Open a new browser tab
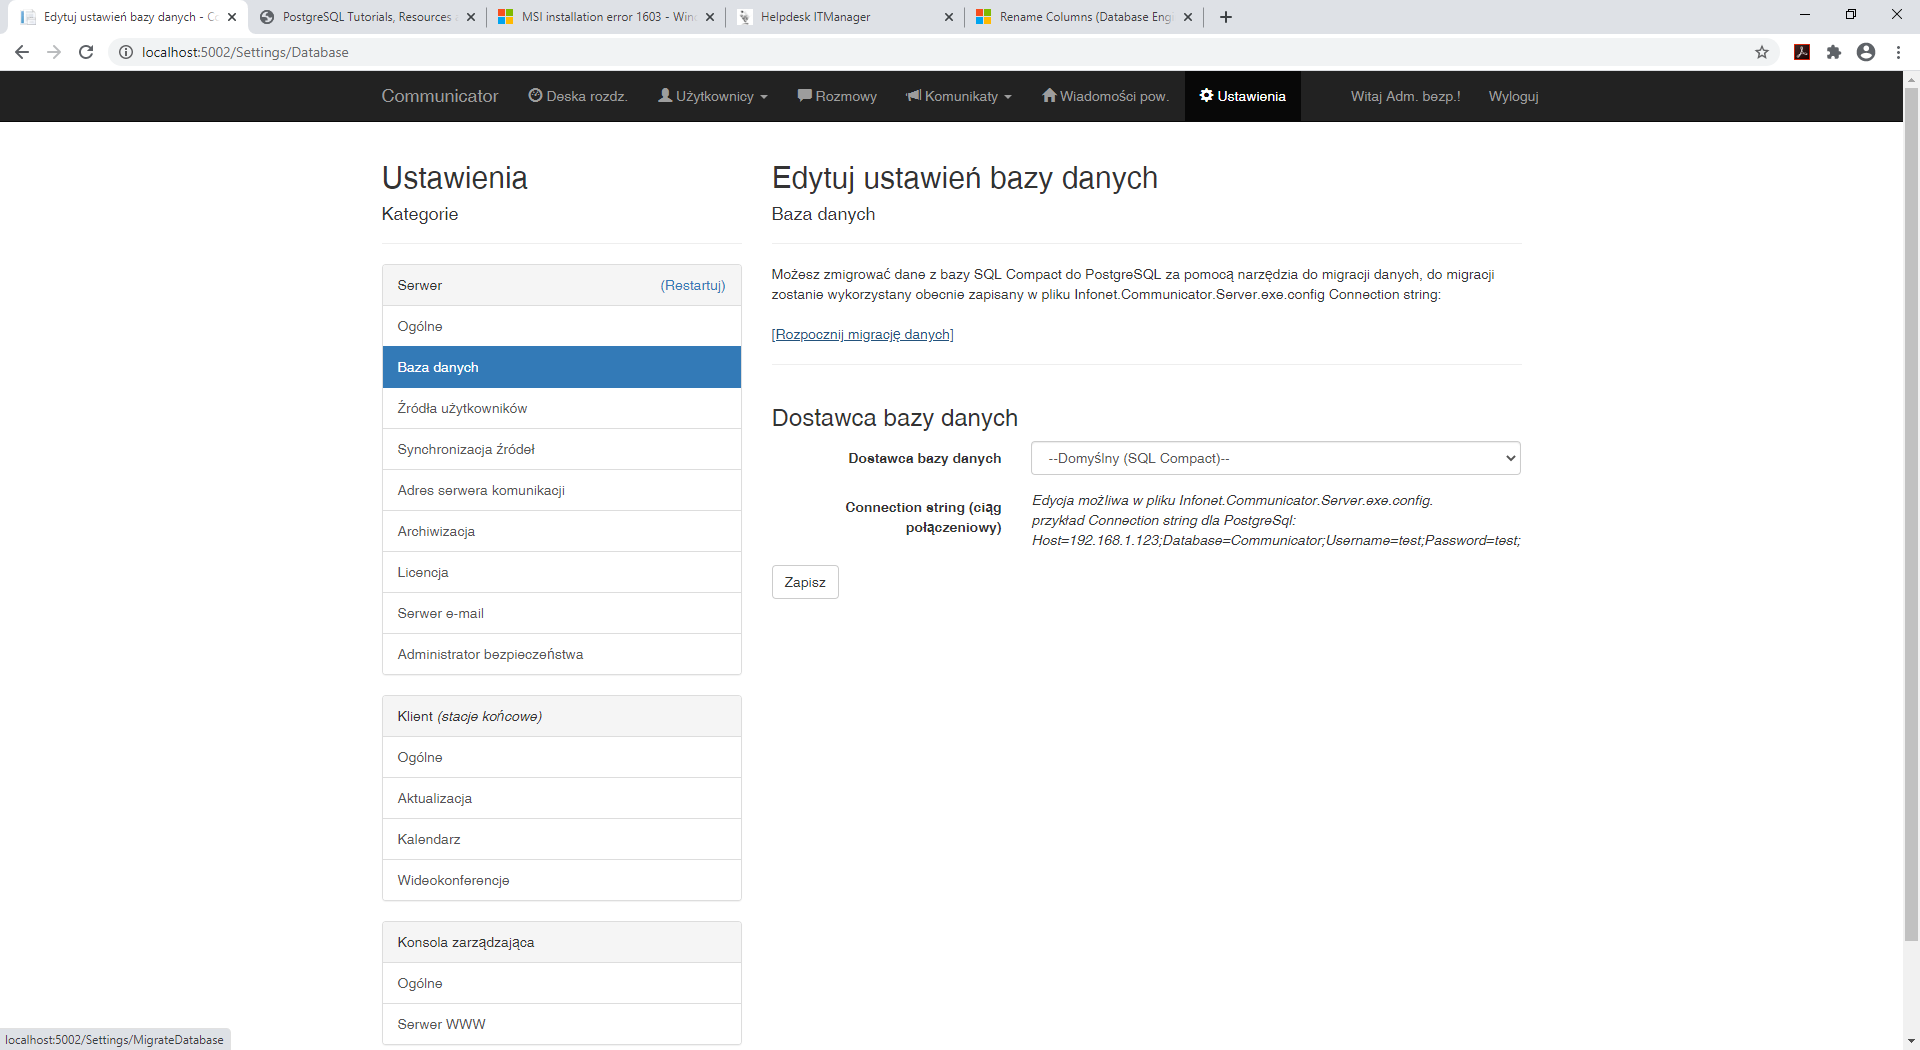 point(1226,17)
